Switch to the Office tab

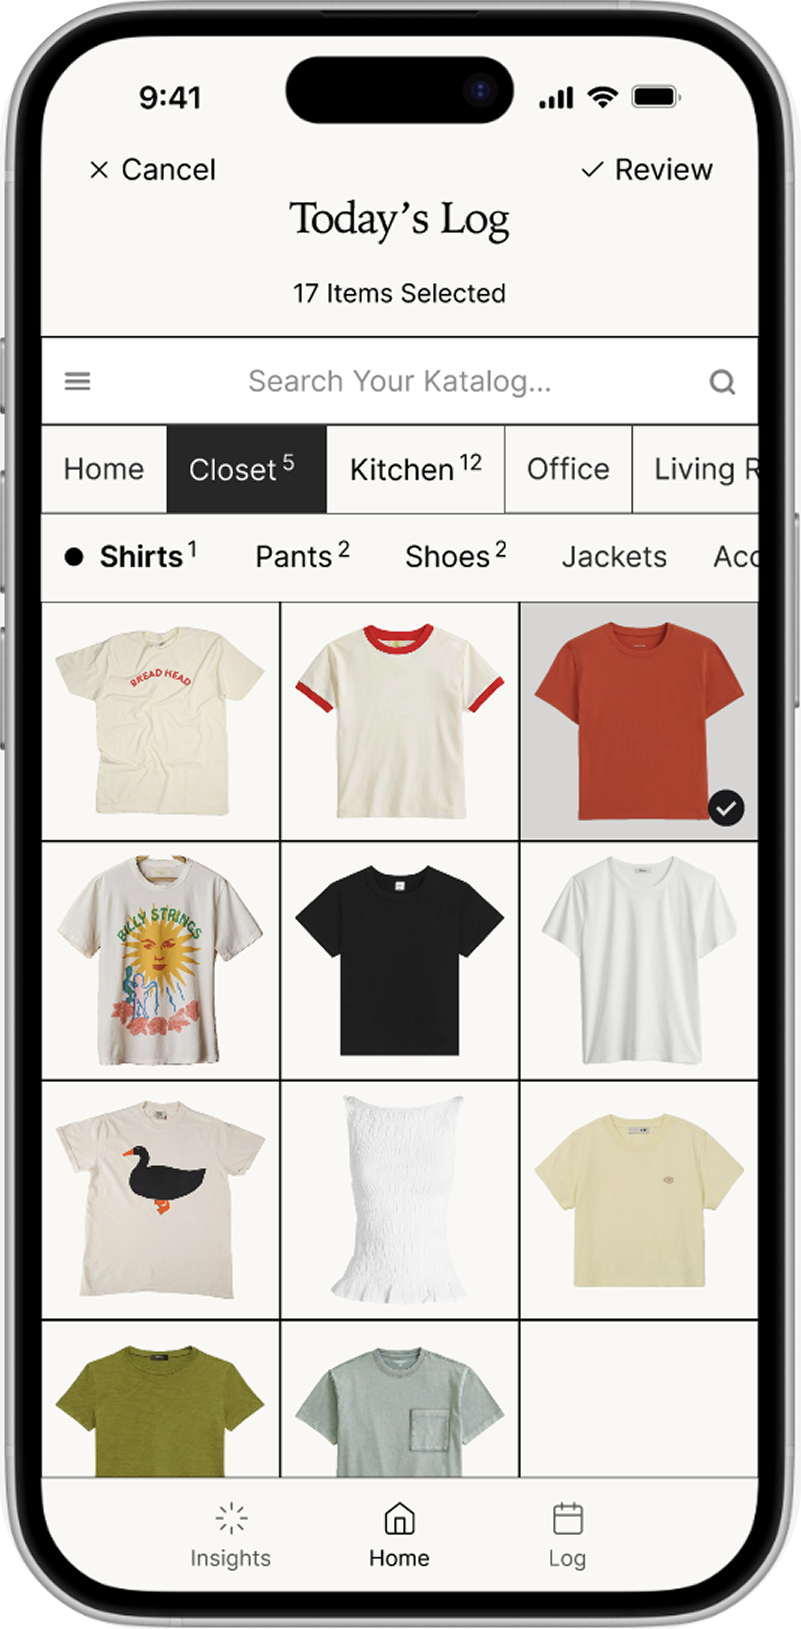coord(568,469)
